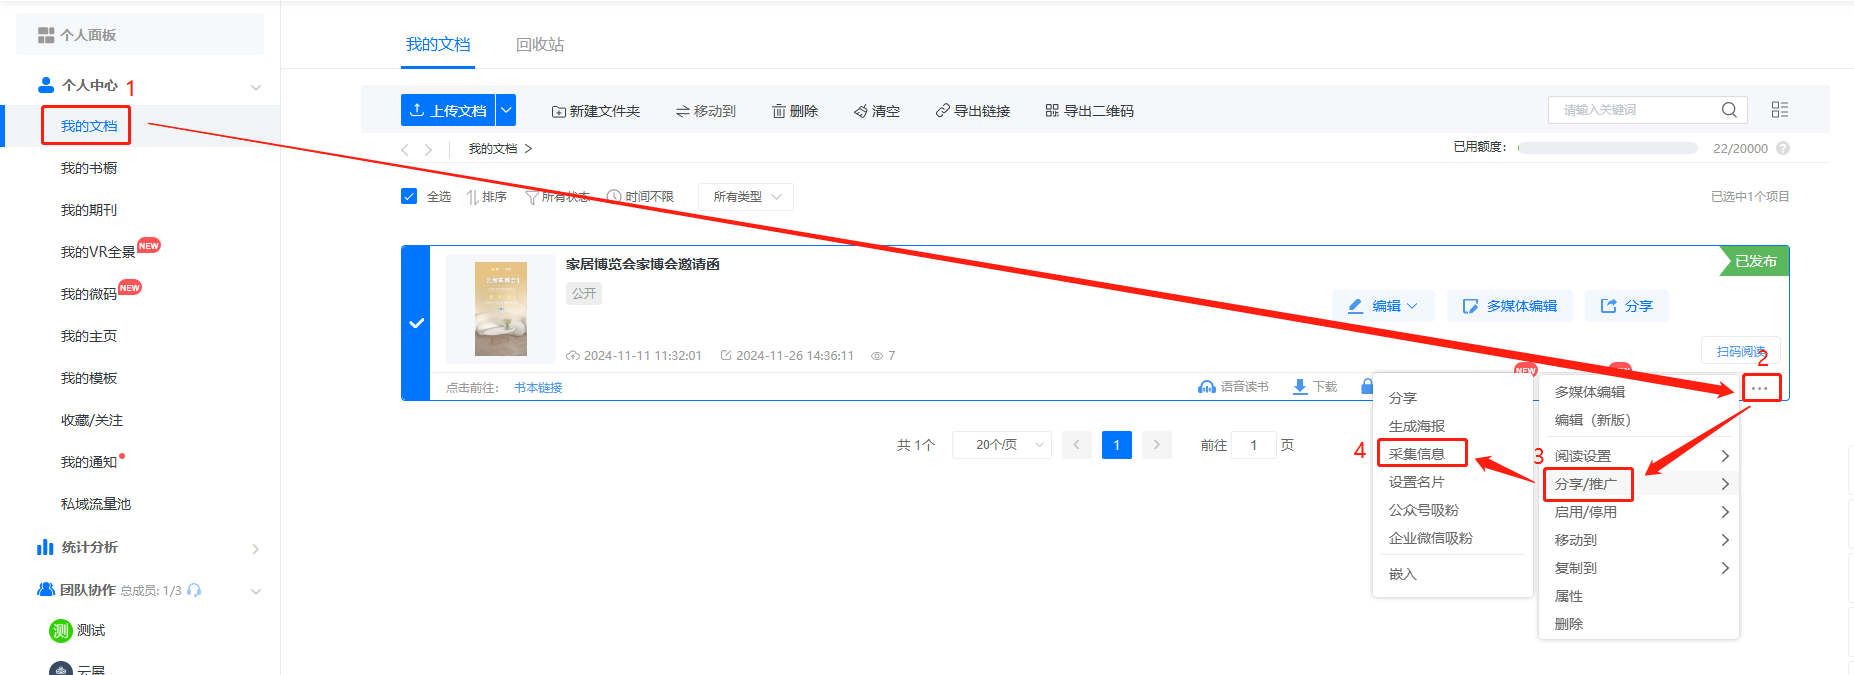Click the search magnifier icon
This screenshot has width=1854, height=675.
click(x=1728, y=110)
